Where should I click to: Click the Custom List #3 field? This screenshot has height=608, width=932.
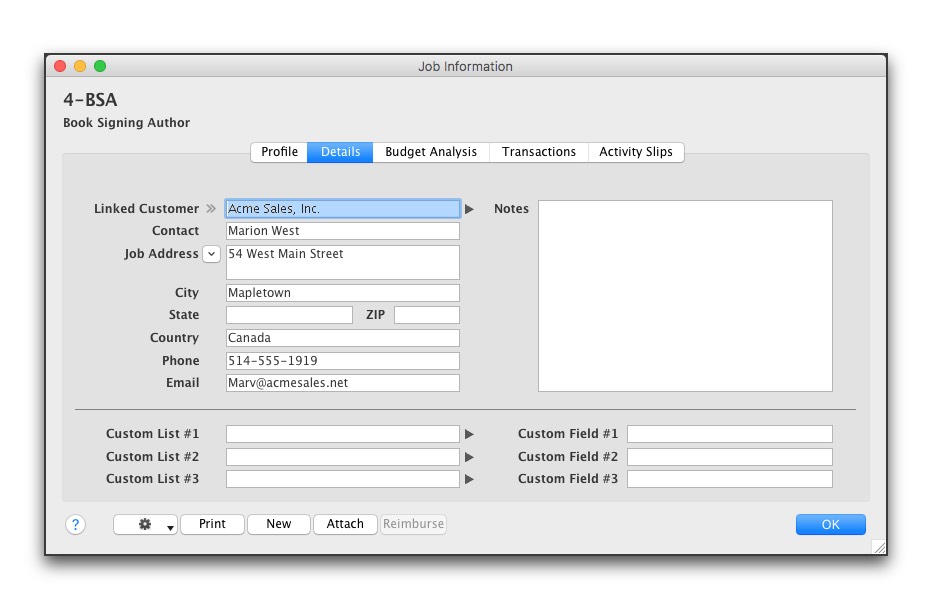point(343,479)
